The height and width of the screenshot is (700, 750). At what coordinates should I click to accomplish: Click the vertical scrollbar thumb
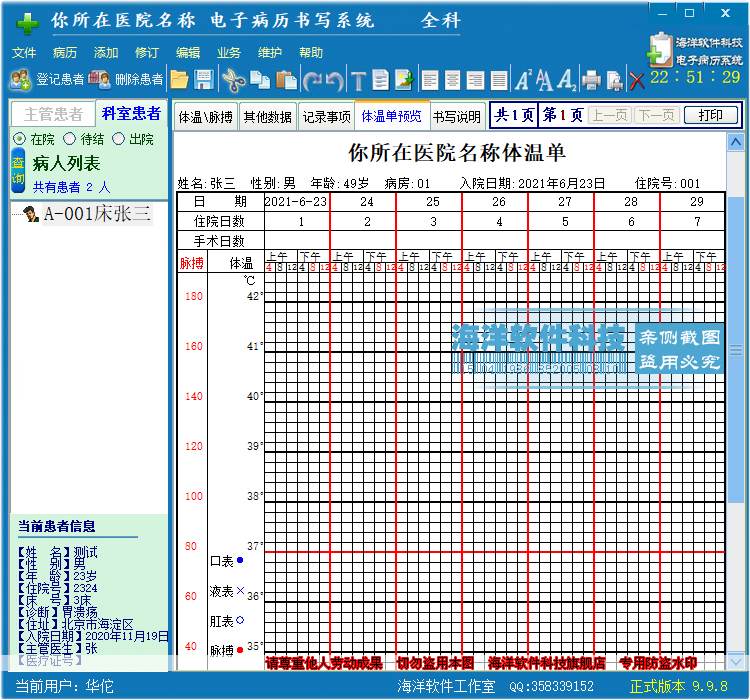coord(735,351)
